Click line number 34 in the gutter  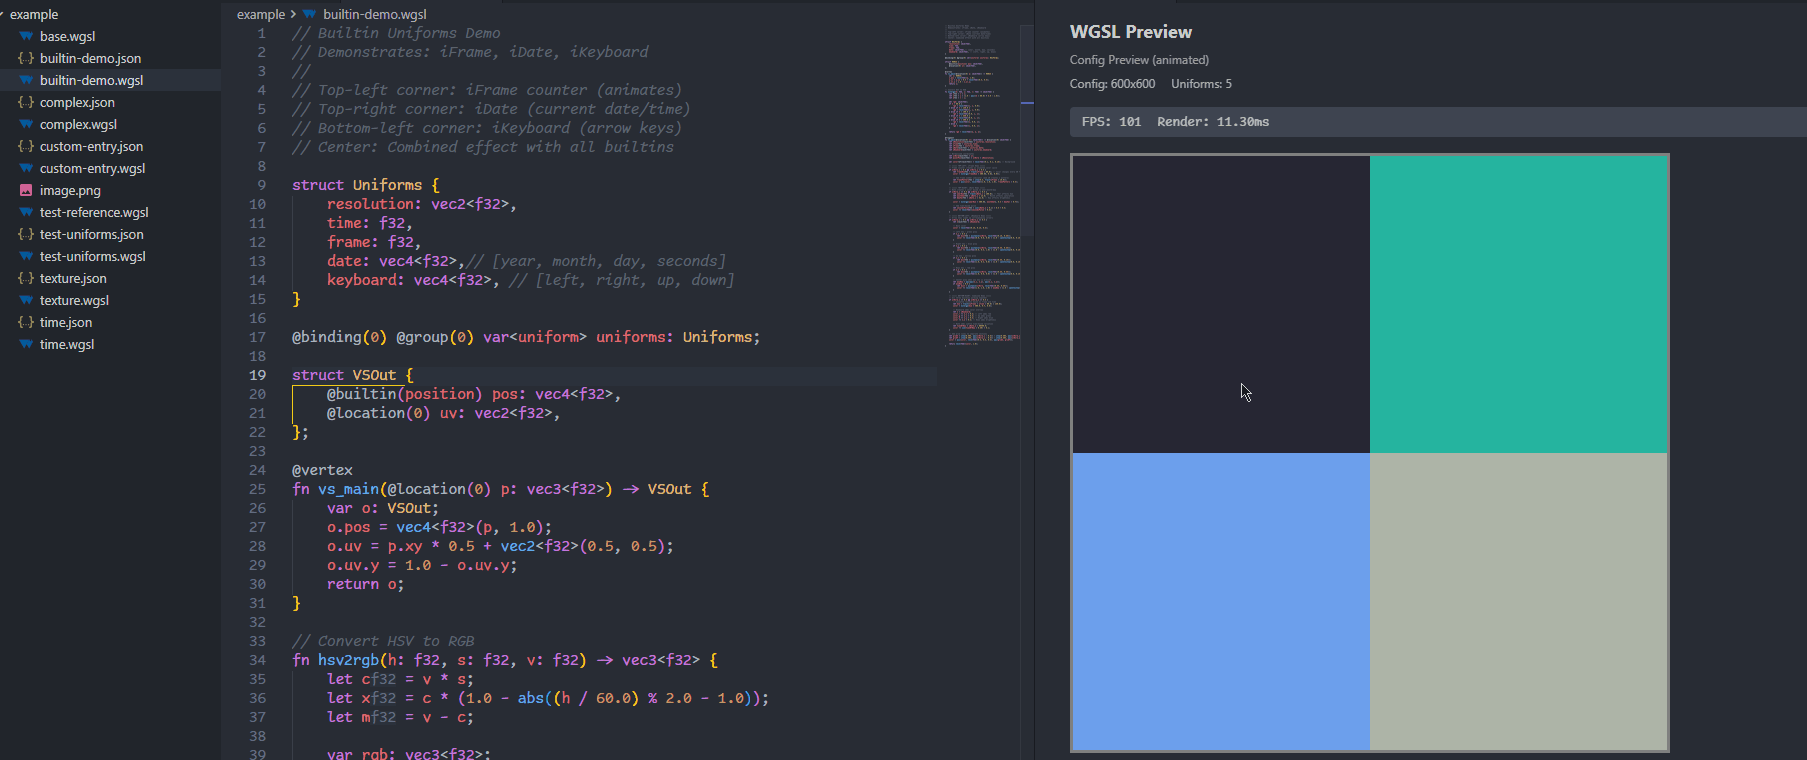pyautogui.click(x=258, y=660)
